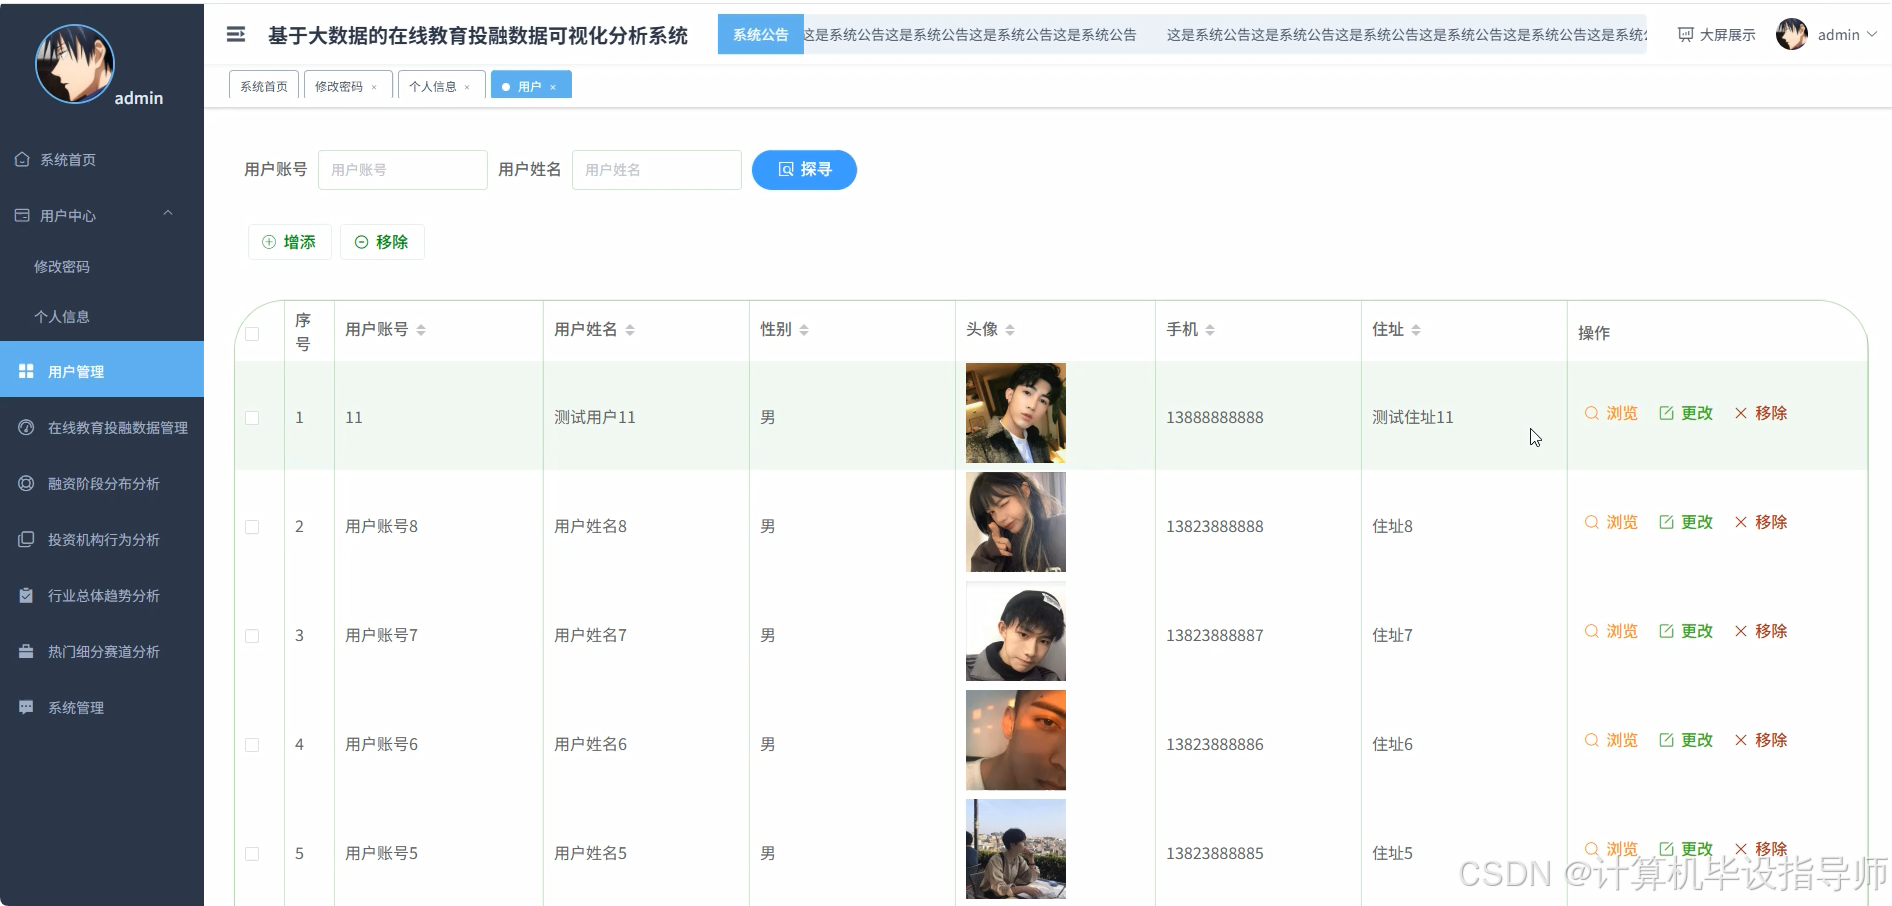Expand the admin account dropdown arrow
This screenshot has width=1892, height=906.
pyautogui.click(x=1872, y=34)
